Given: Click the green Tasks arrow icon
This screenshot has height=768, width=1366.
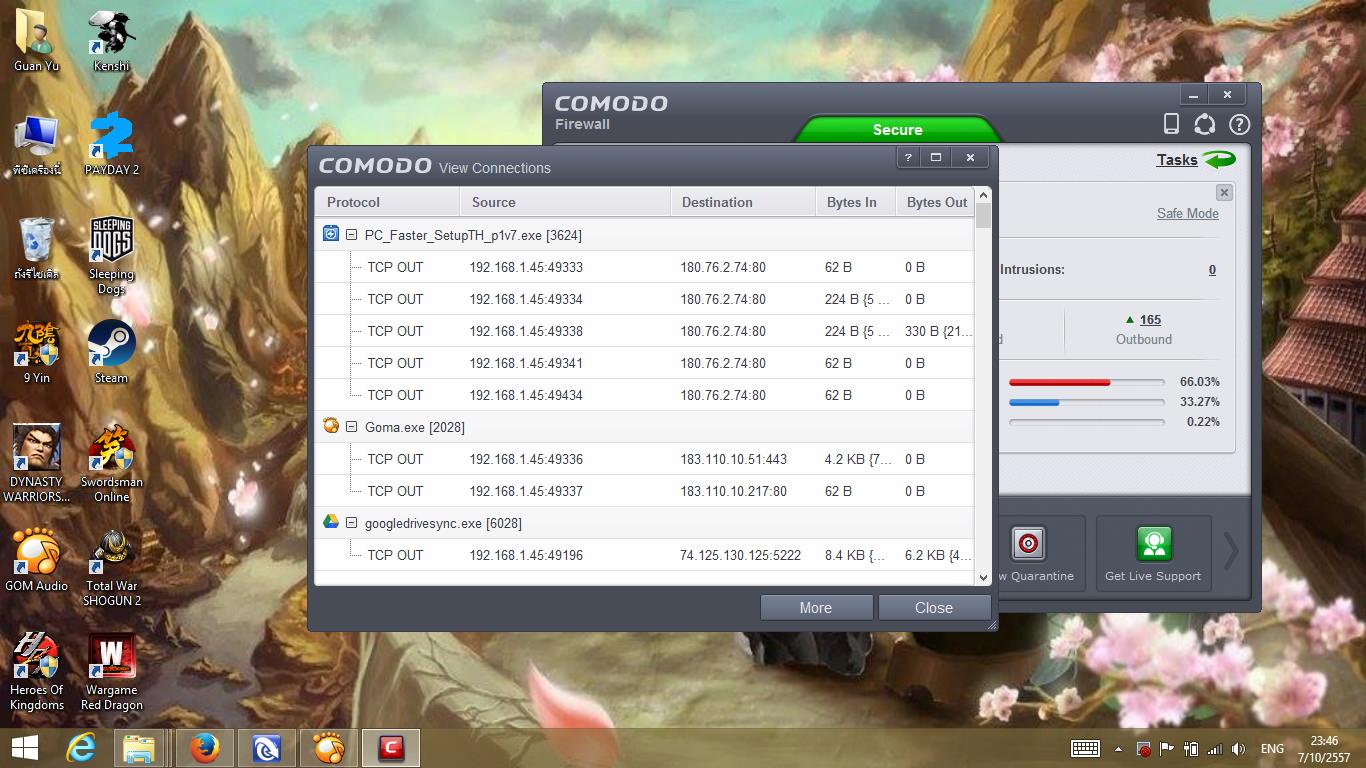Looking at the screenshot, I should (x=1219, y=160).
